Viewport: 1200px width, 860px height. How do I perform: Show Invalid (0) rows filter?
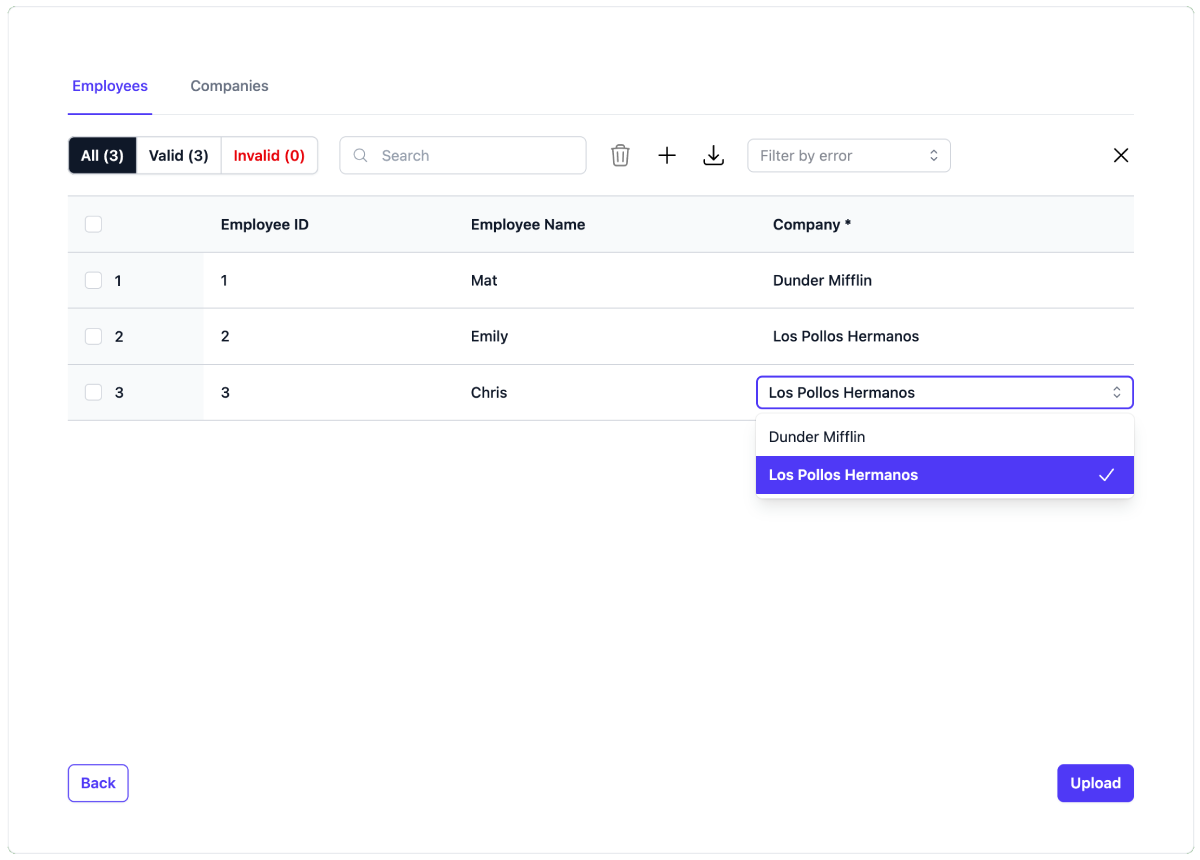(x=269, y=155)
